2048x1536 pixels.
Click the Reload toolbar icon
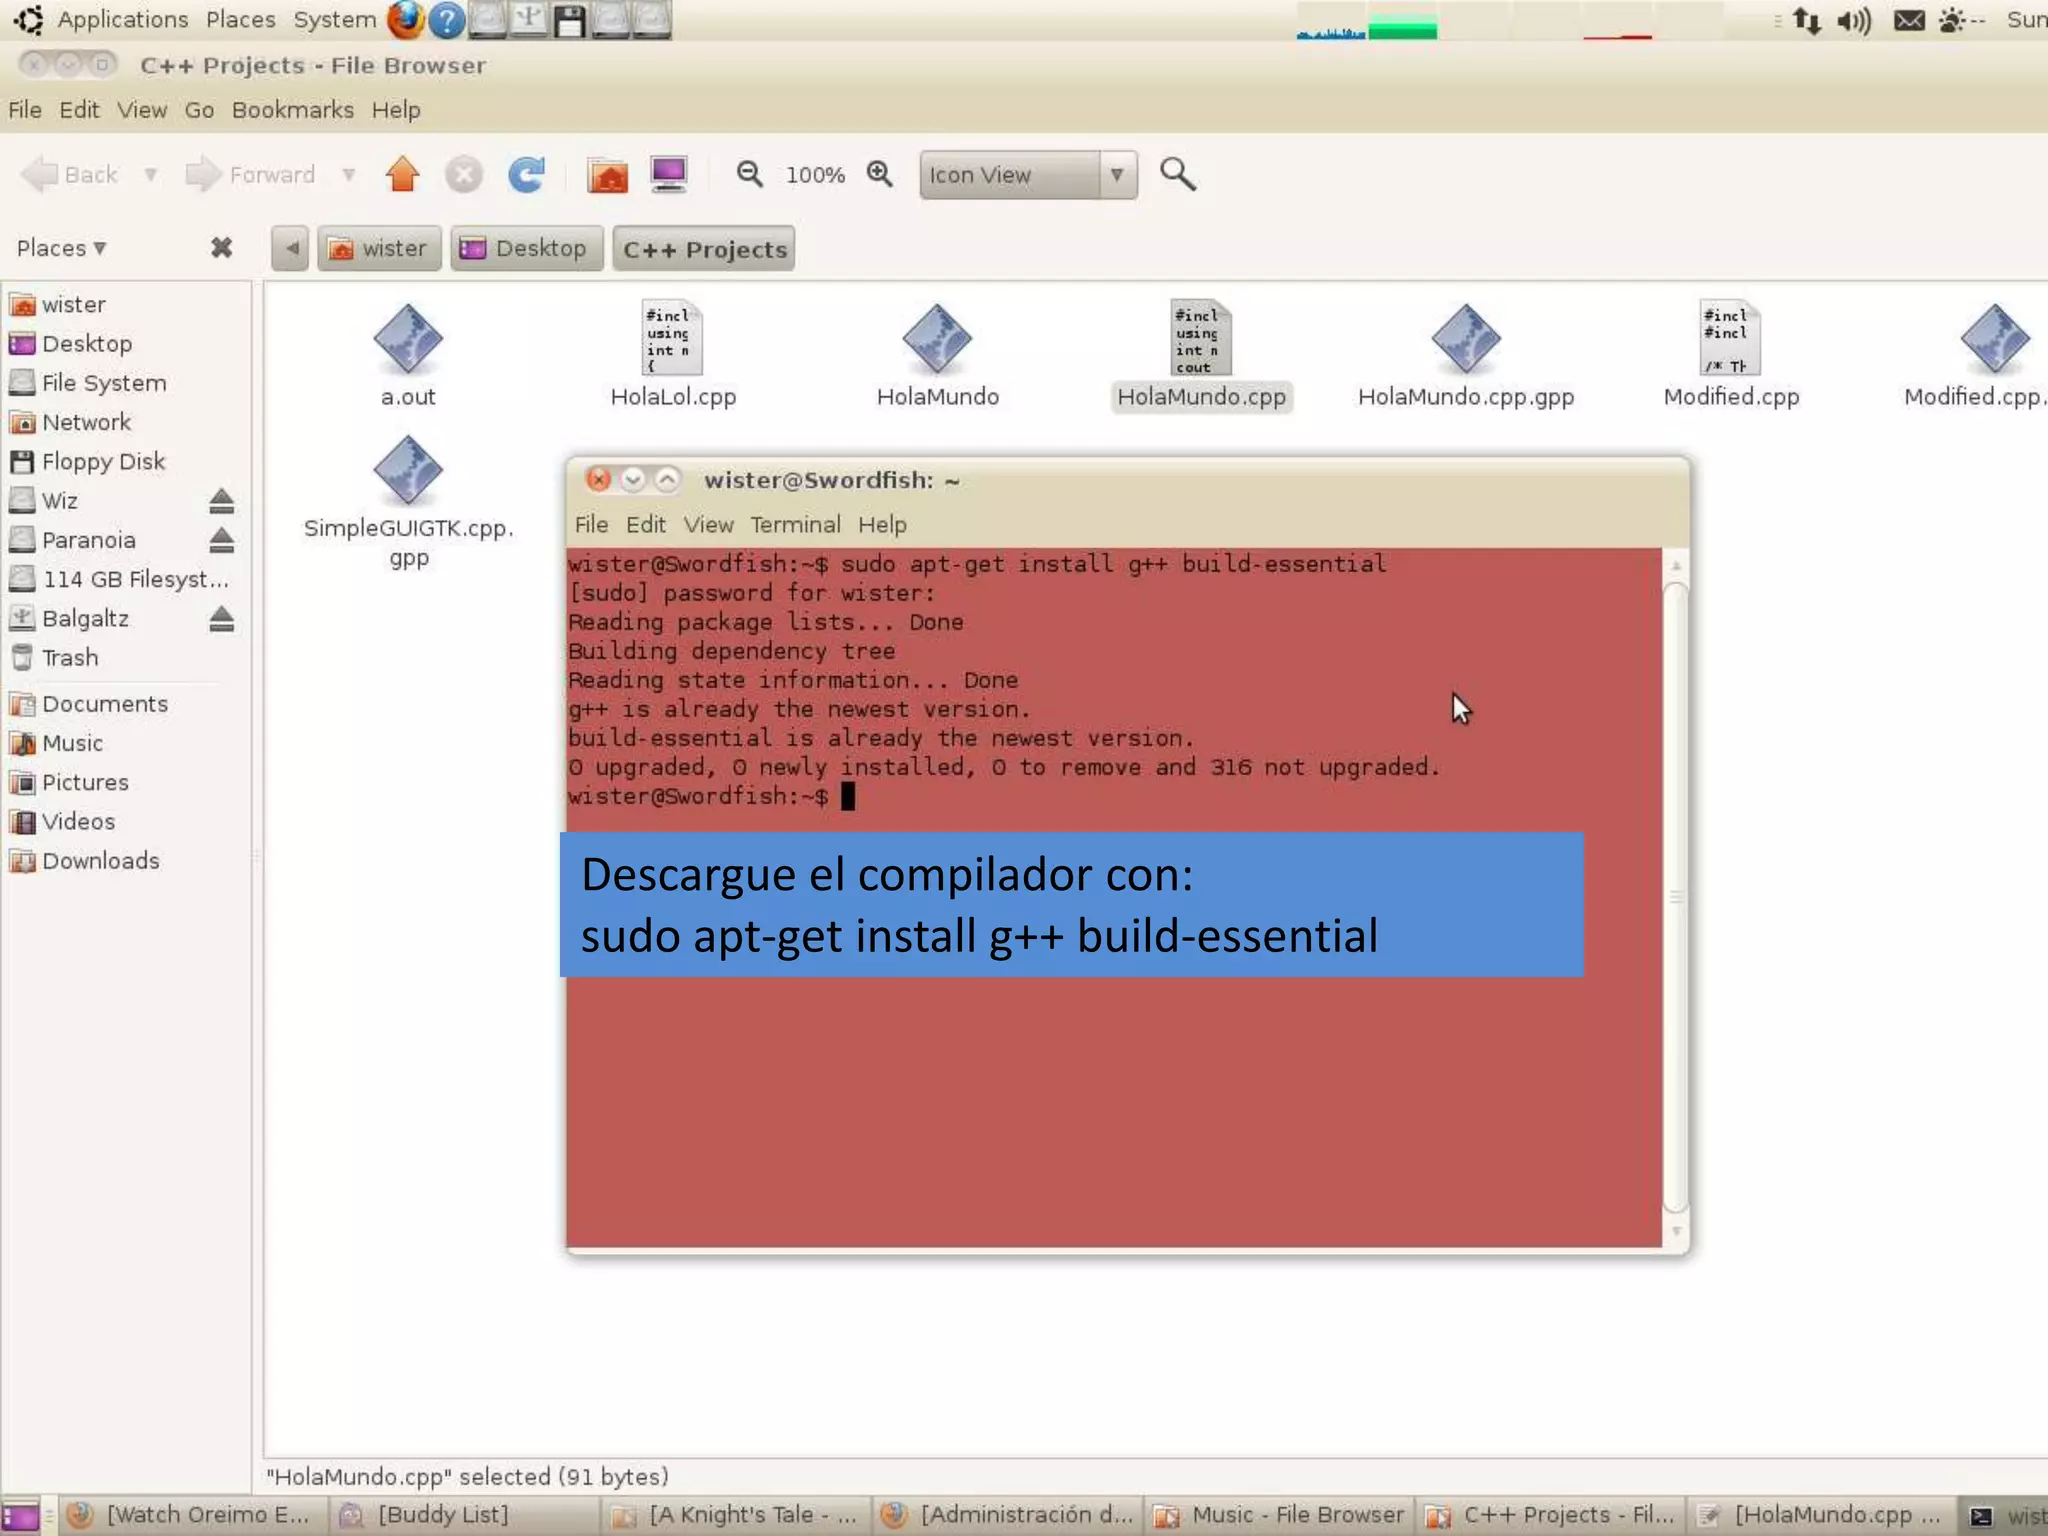[526, 175]
